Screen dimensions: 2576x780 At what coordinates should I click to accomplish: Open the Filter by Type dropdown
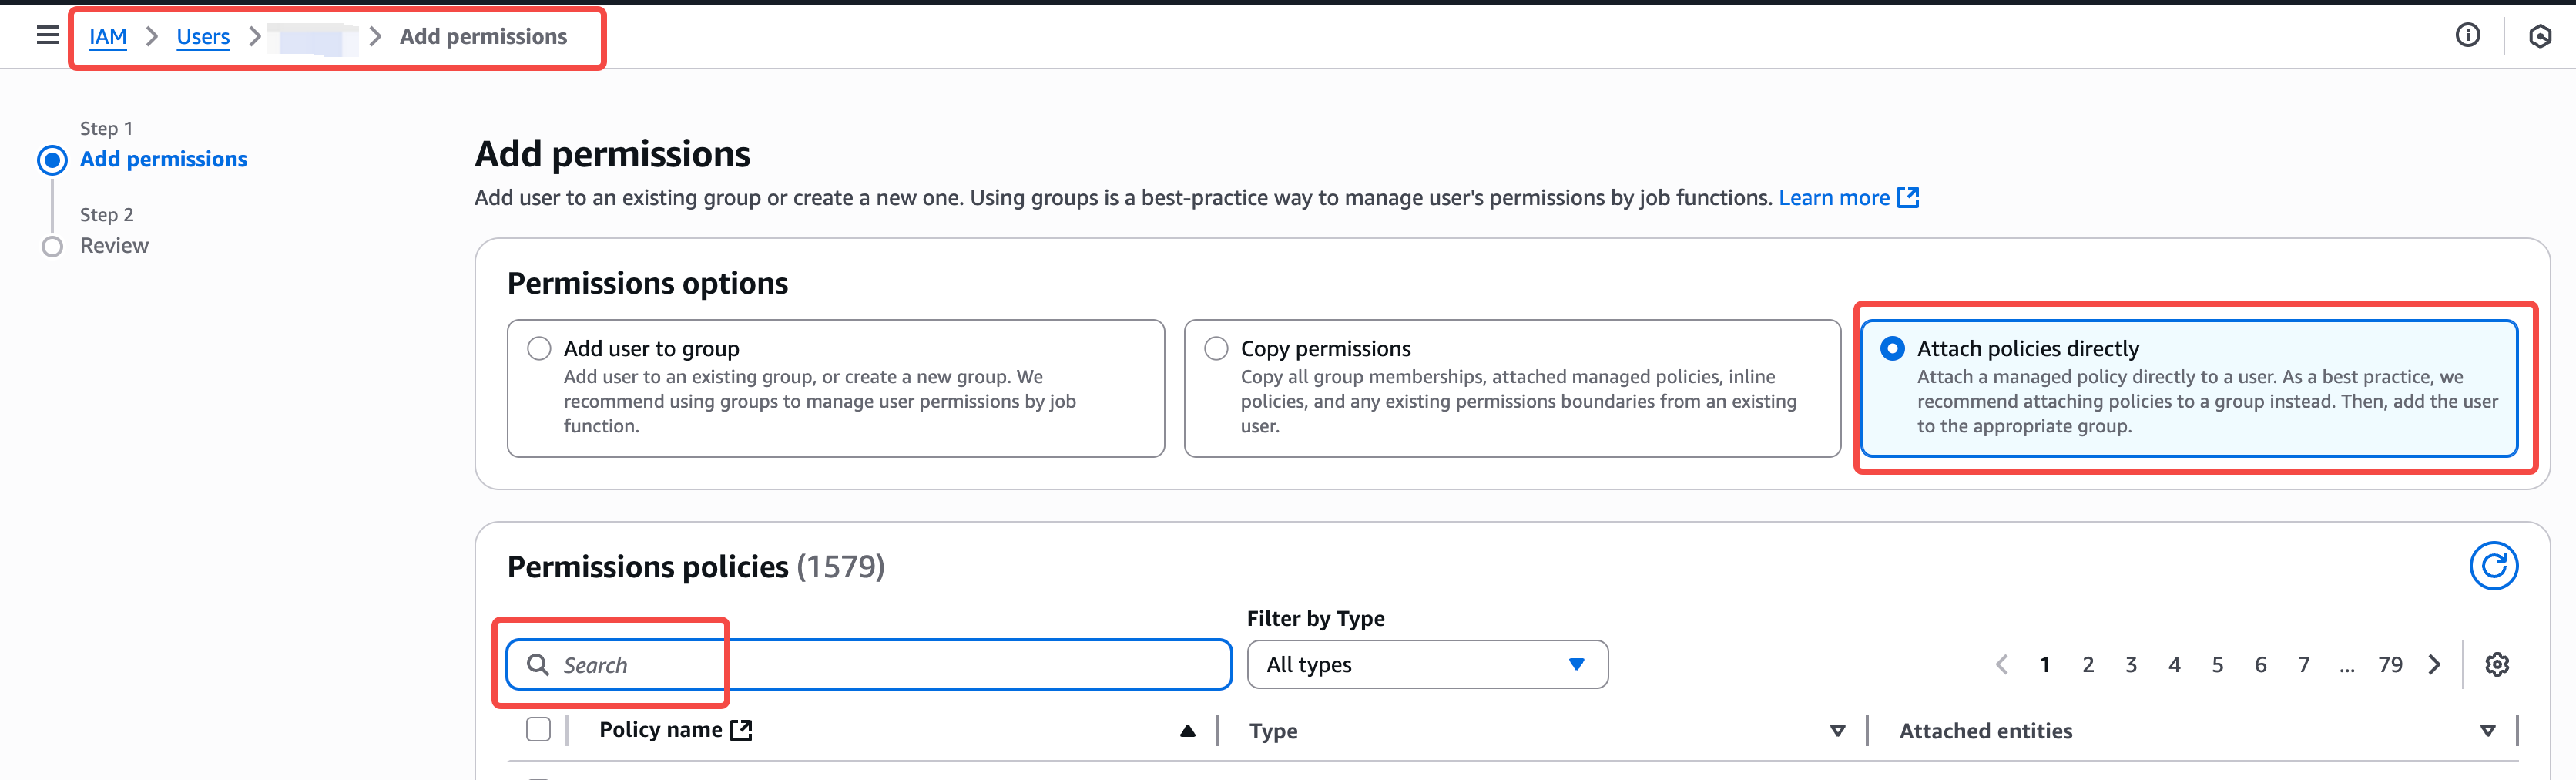pyautogui.click(x=1427, y=665)
